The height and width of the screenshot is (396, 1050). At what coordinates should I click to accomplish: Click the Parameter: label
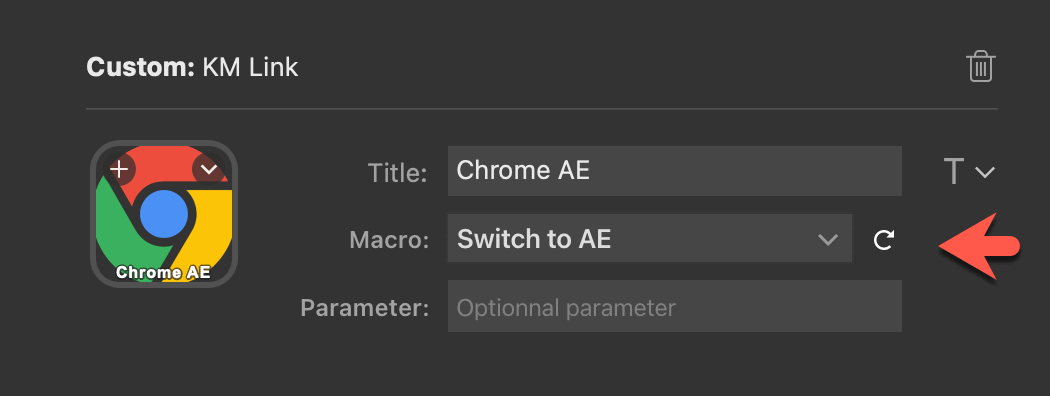click(364, 308)
